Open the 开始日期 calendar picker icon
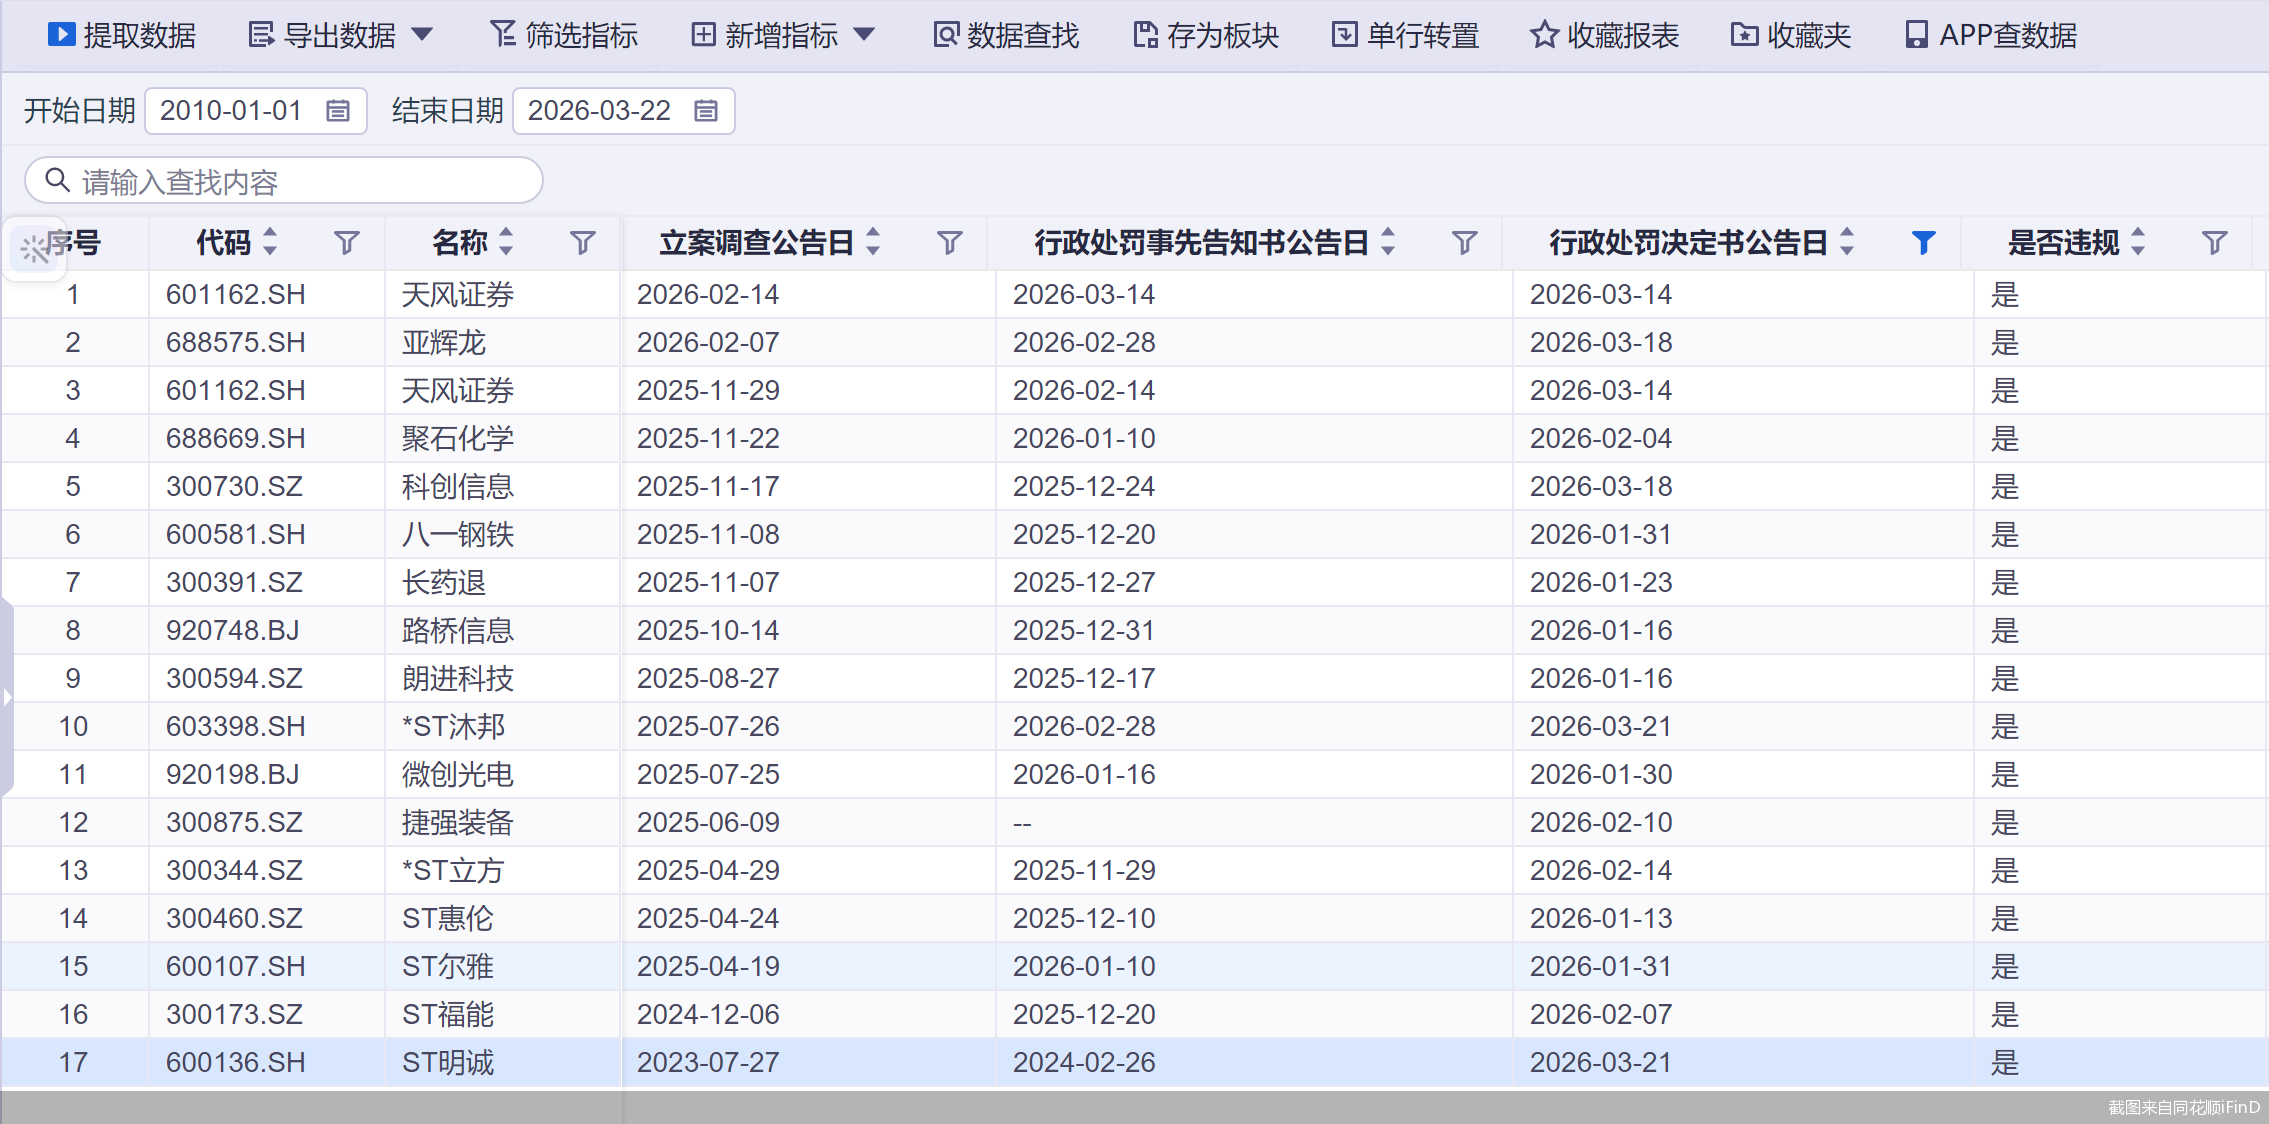Image resolution: width=2269 pixels, height=1124 pixels. click(340, 110)
